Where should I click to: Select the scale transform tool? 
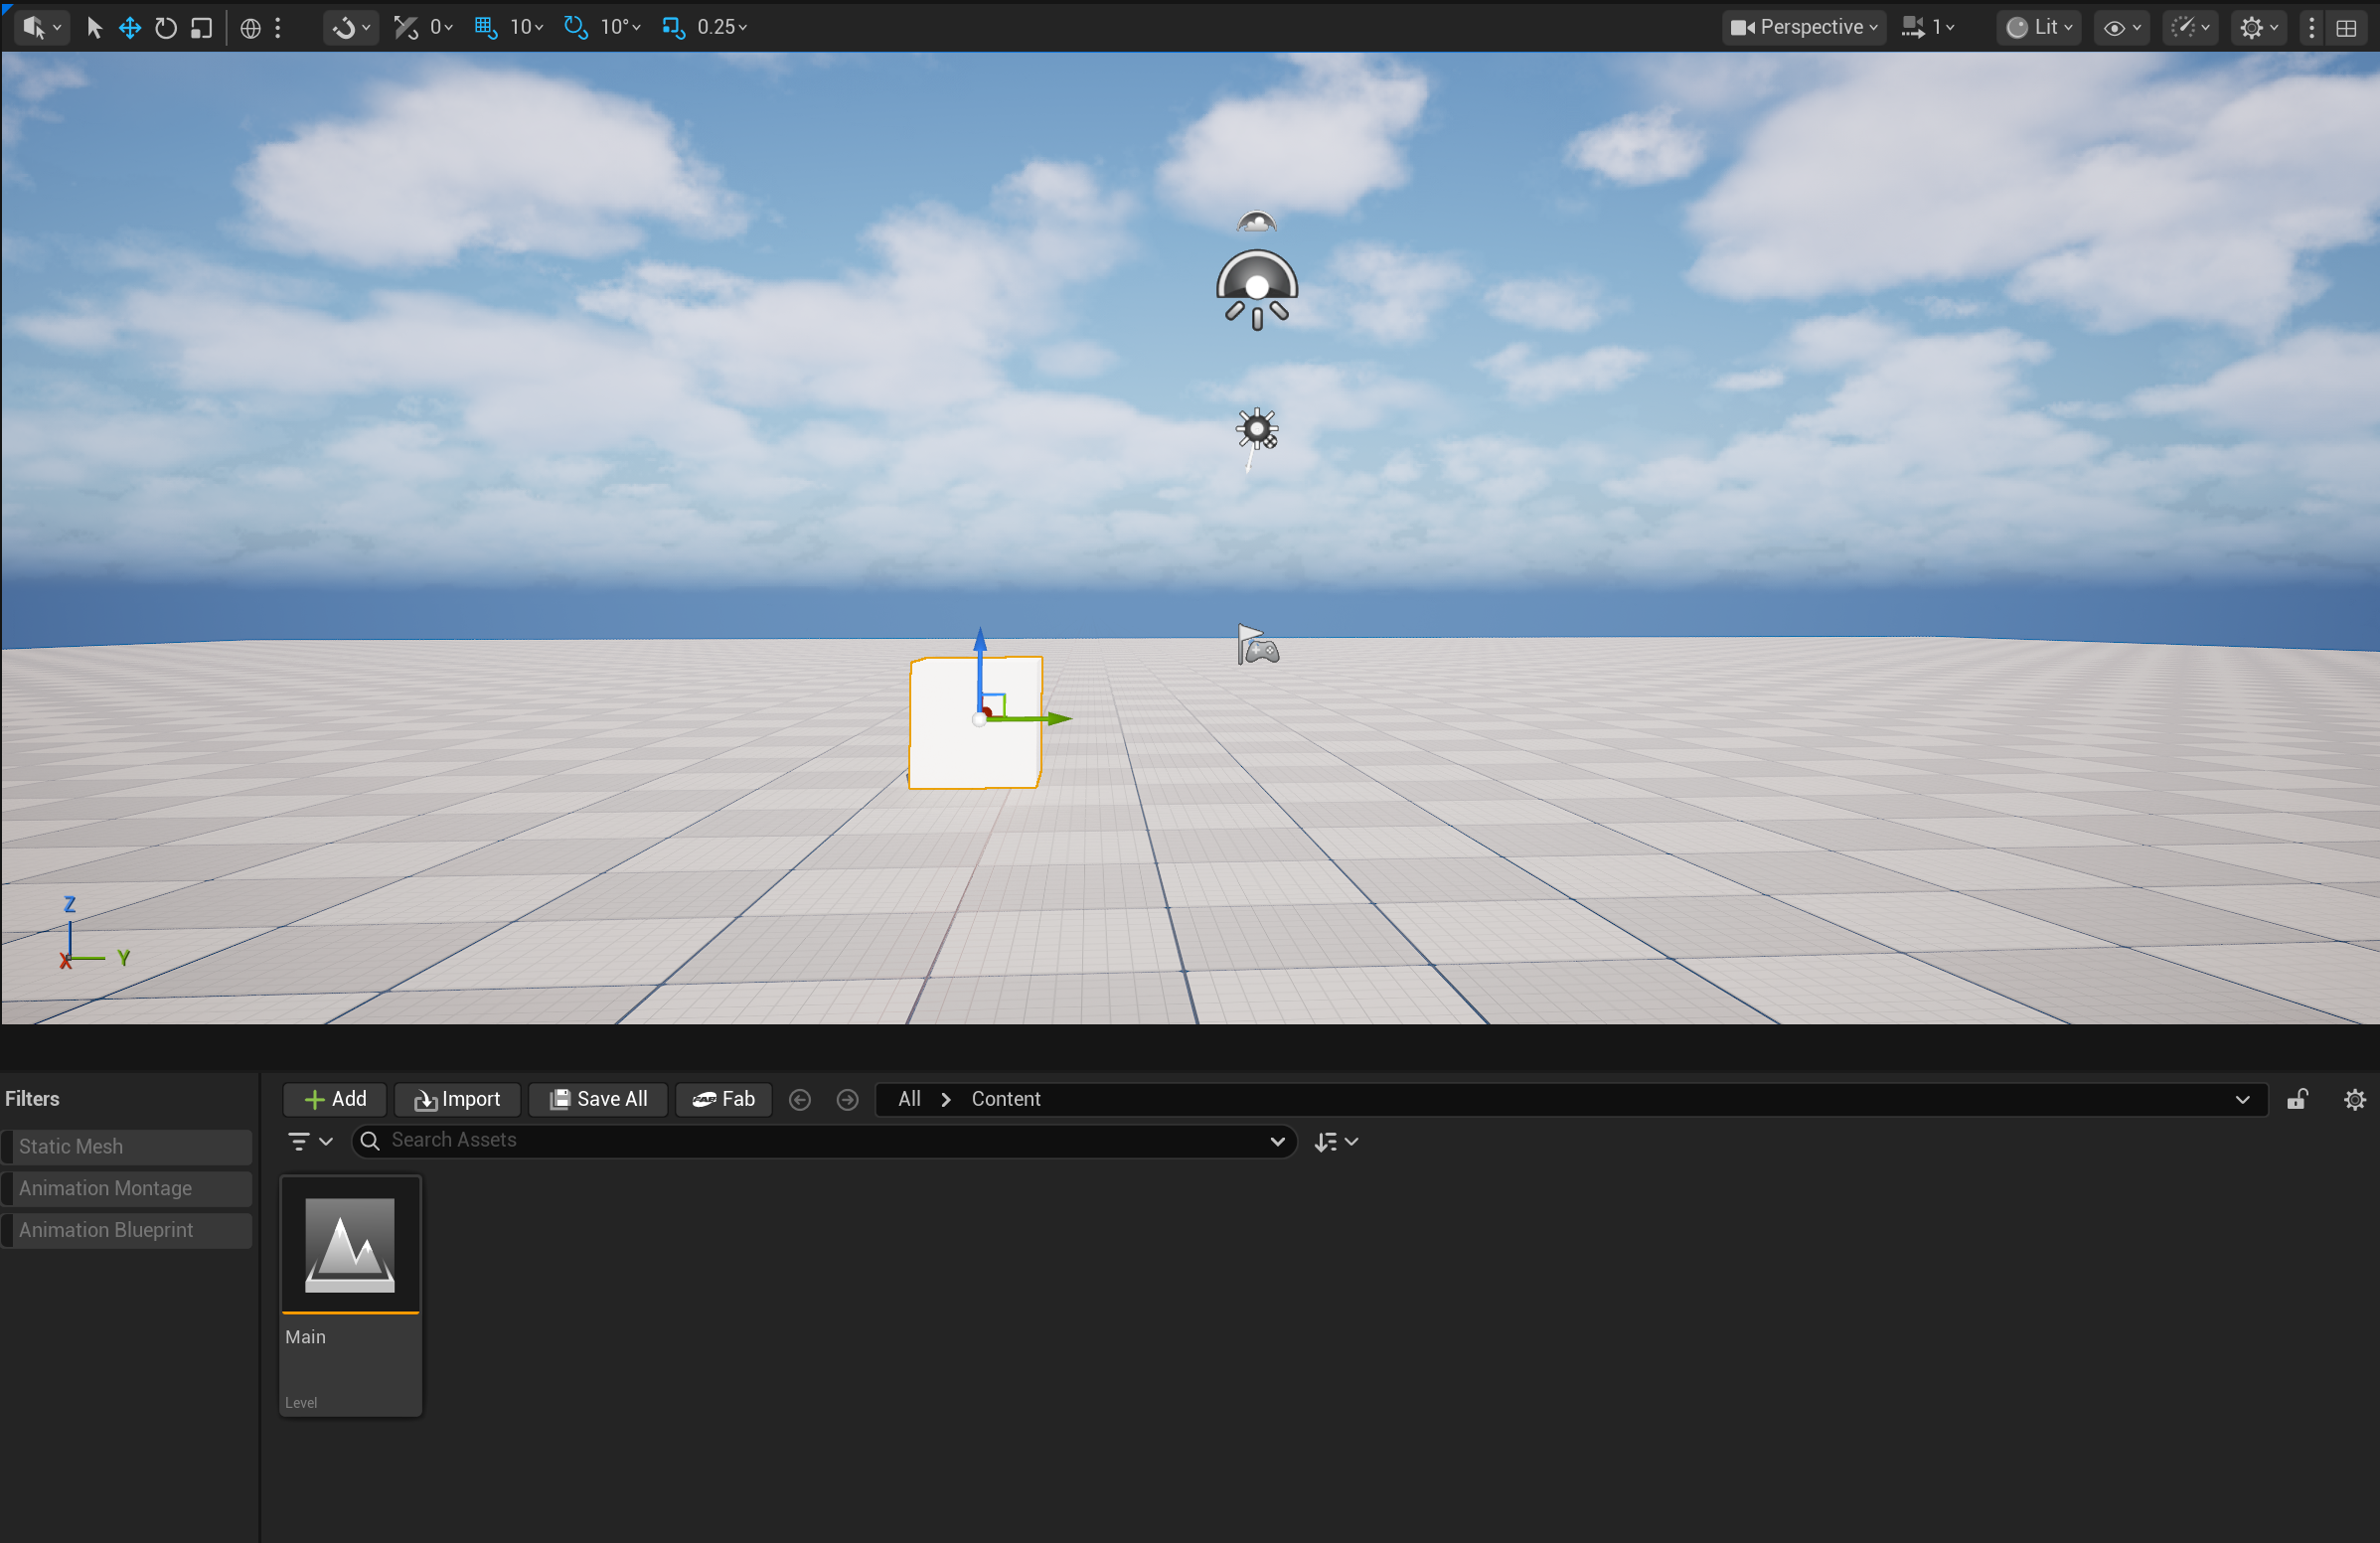coord(202,27)
